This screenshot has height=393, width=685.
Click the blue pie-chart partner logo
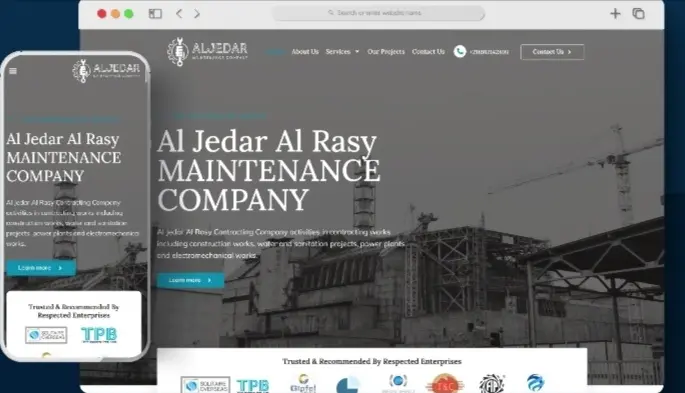[x=348, y=385]
